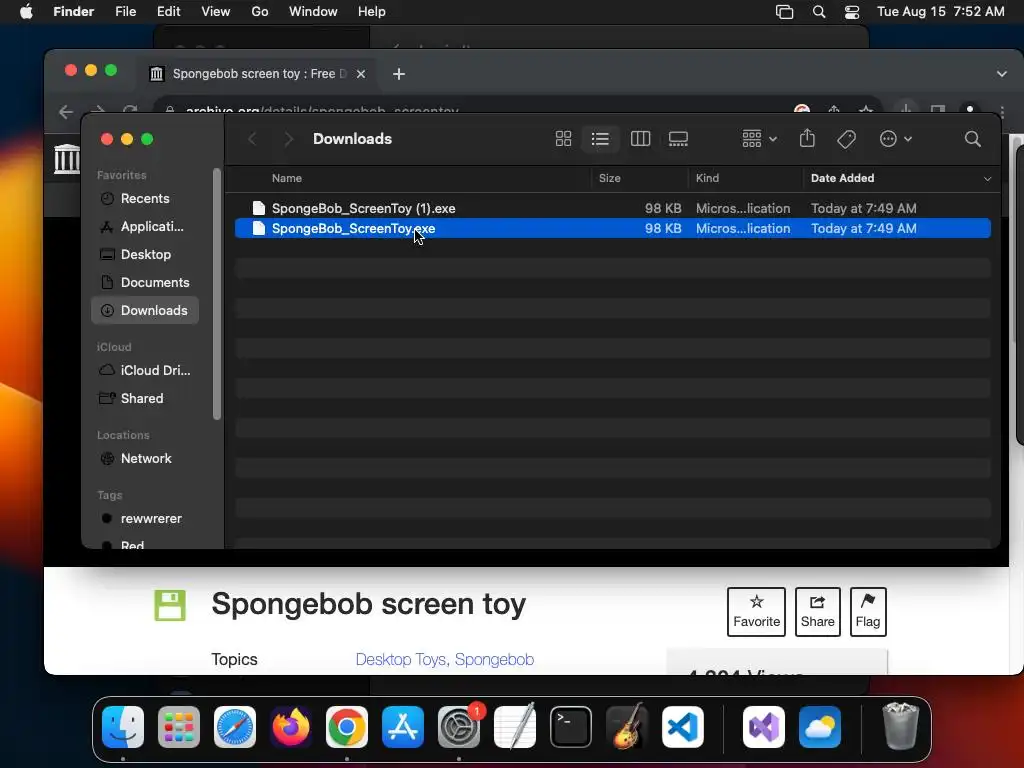Screen dimensions: 1024x768
Task: Open Desktop in Finder sidebar
Action: click(144, 255)
